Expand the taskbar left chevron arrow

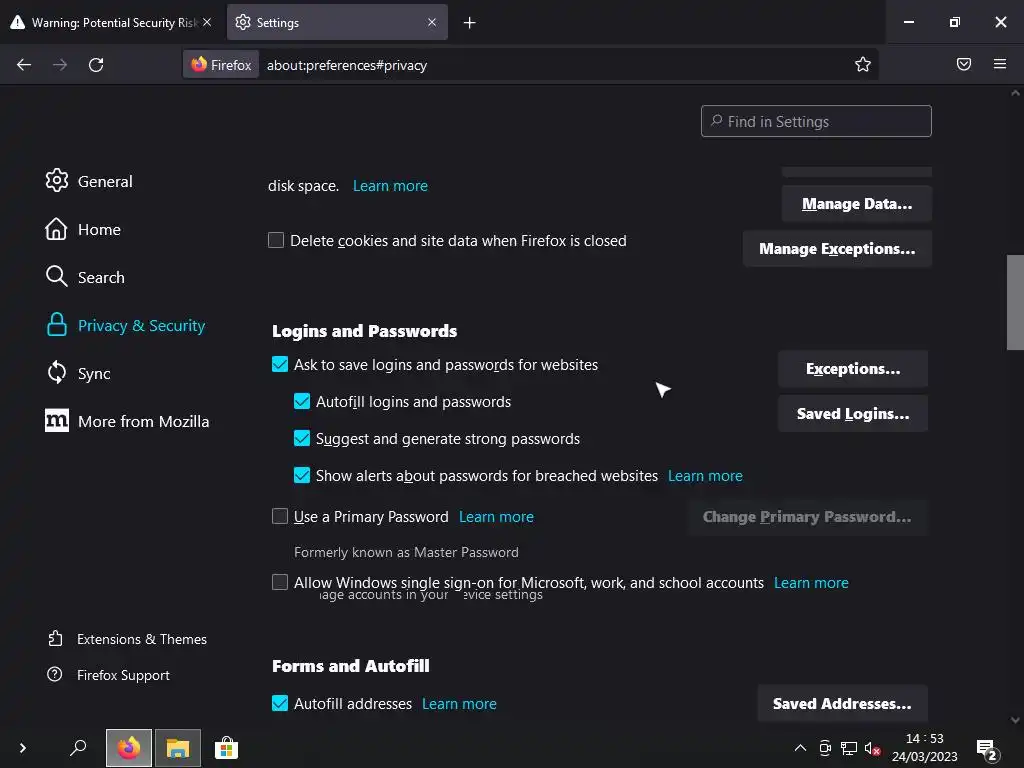(x=22, y=748)
